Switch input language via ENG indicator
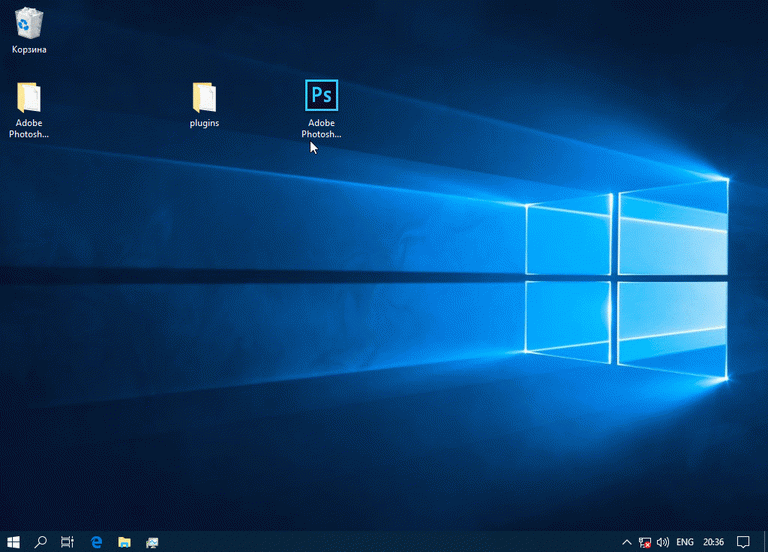The height and width of the screenshot is (552, 768). (x=685, y=542)
